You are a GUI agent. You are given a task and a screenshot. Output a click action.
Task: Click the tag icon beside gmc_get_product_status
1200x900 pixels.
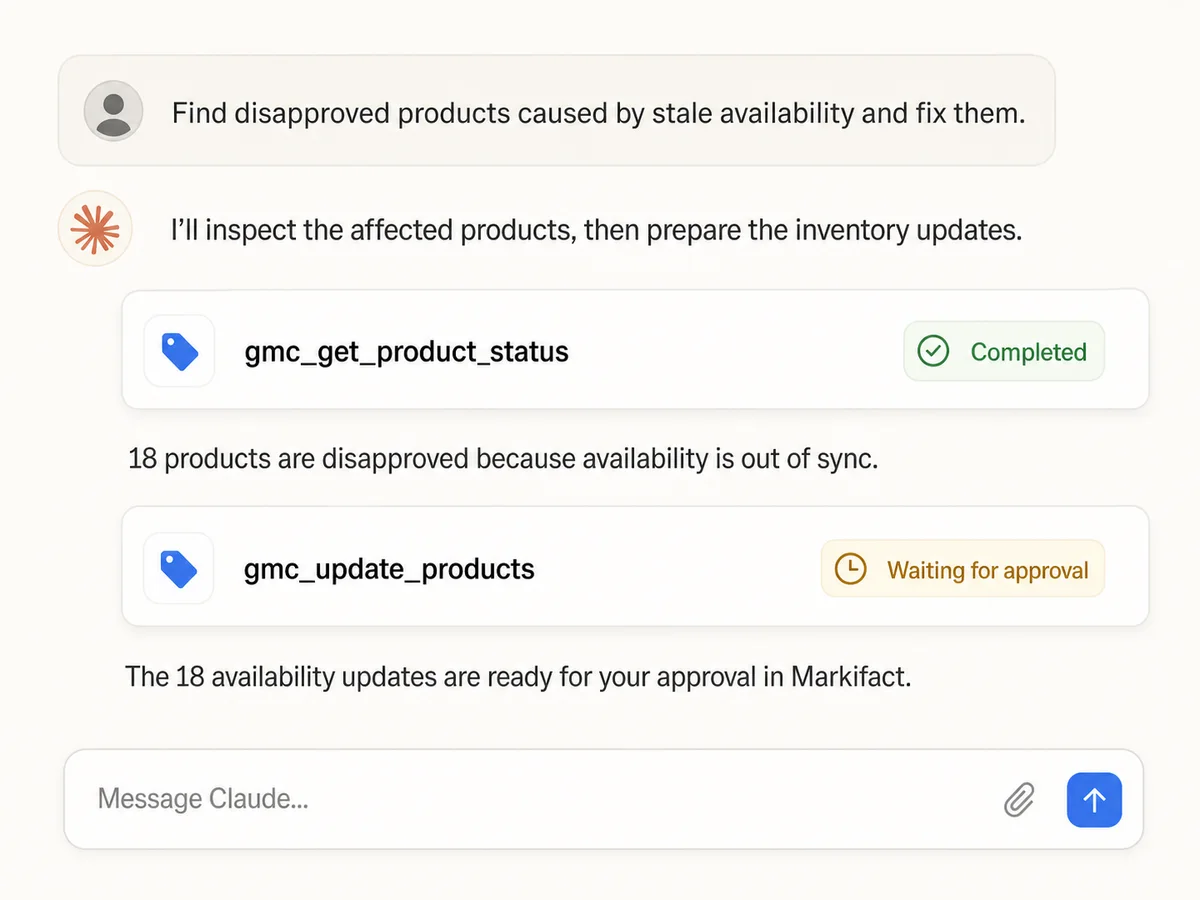[180, 351]
